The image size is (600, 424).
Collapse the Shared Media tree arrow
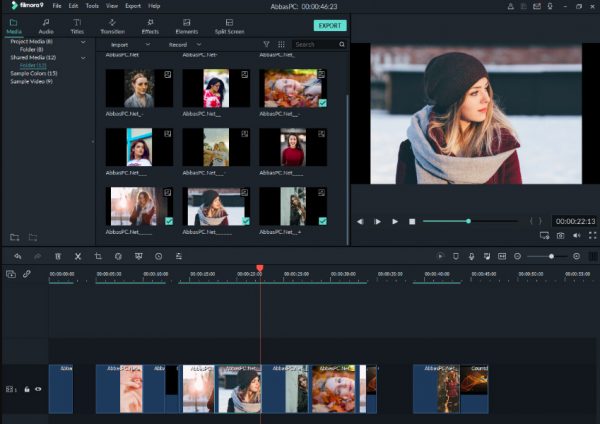click(x=83, y=58)
